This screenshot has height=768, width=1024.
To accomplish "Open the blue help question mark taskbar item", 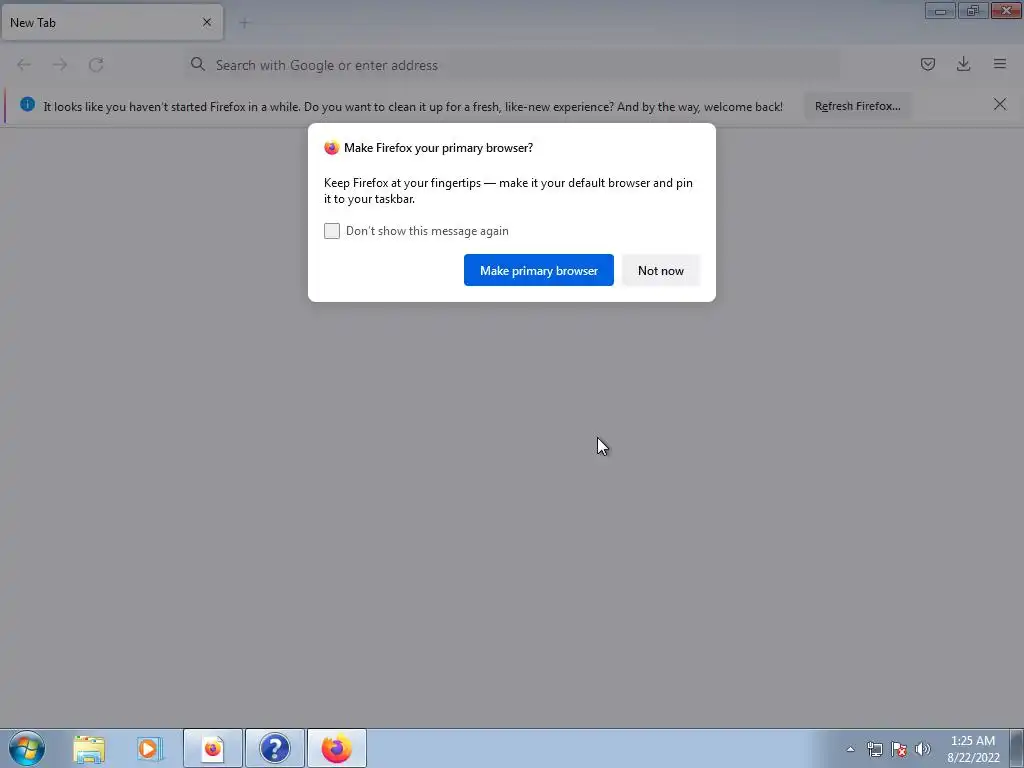I will (274, 748).
